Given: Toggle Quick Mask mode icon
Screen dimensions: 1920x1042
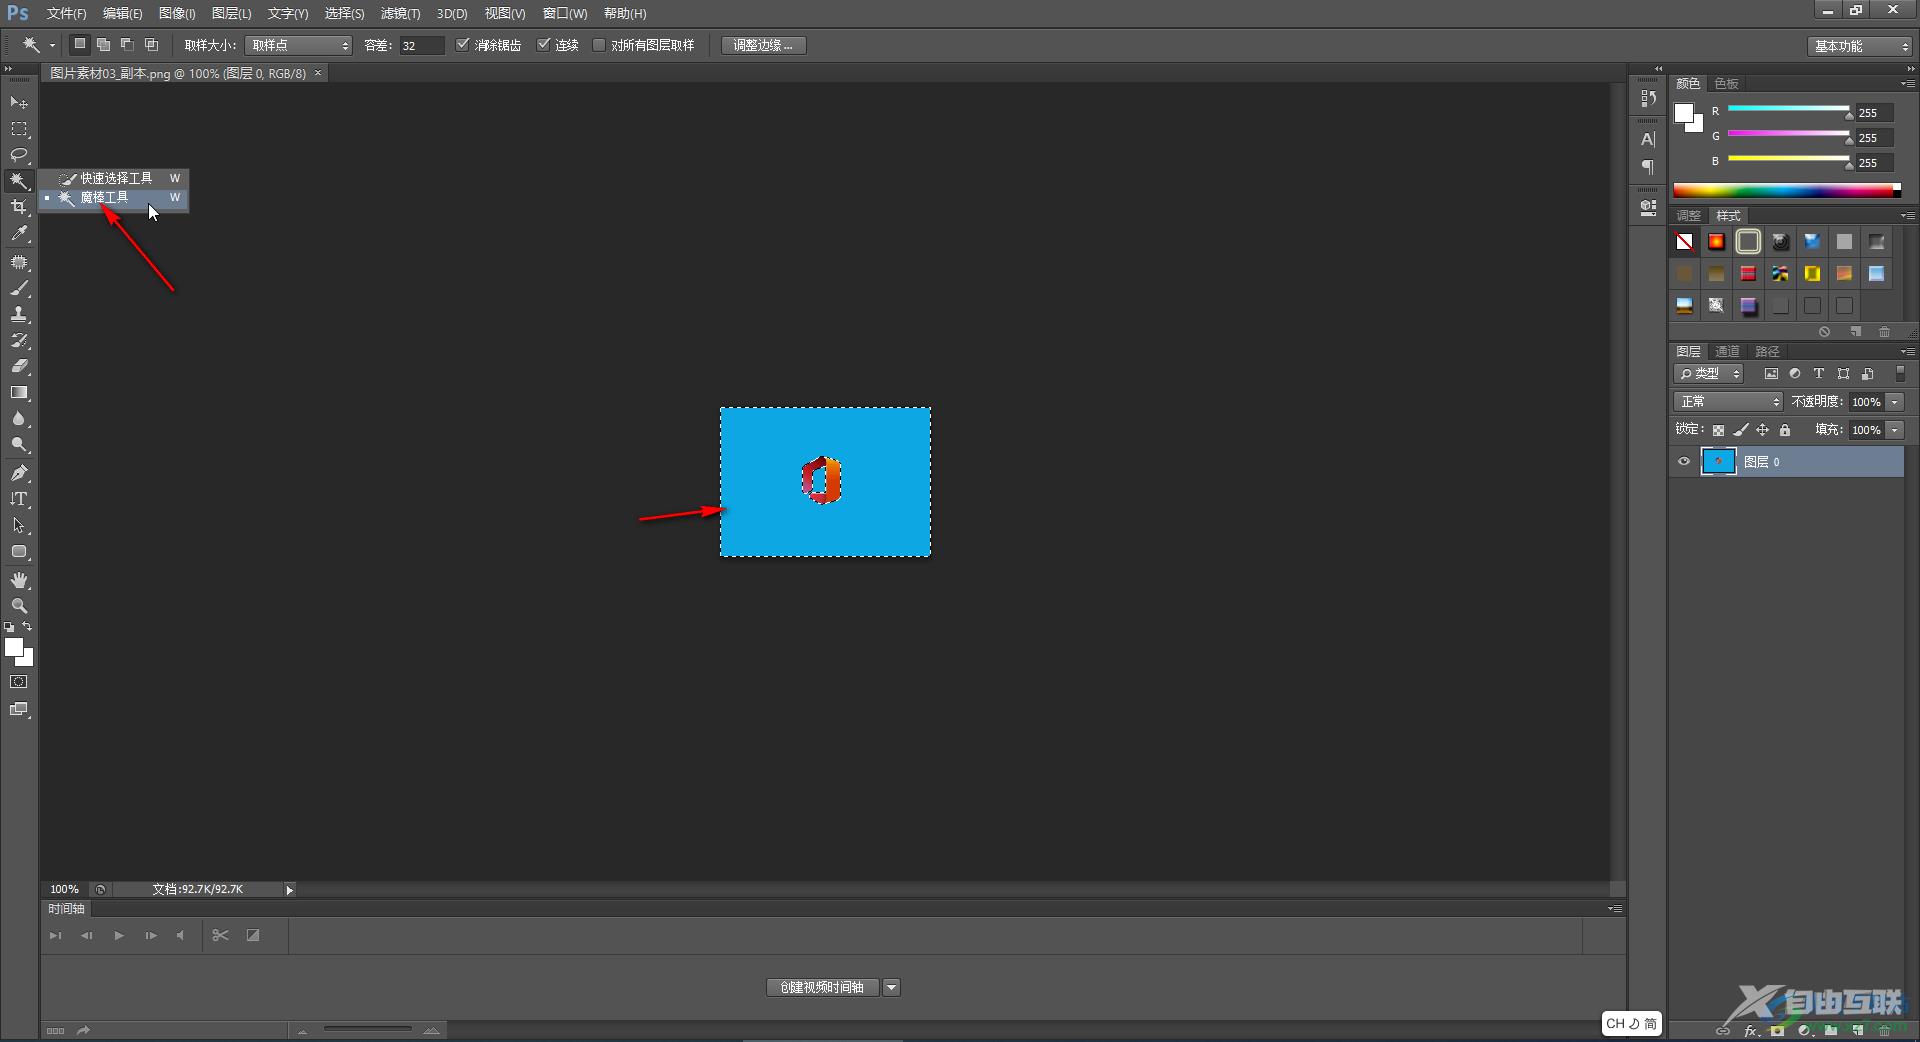Looking at the screenshot, I should coord(19,682).
